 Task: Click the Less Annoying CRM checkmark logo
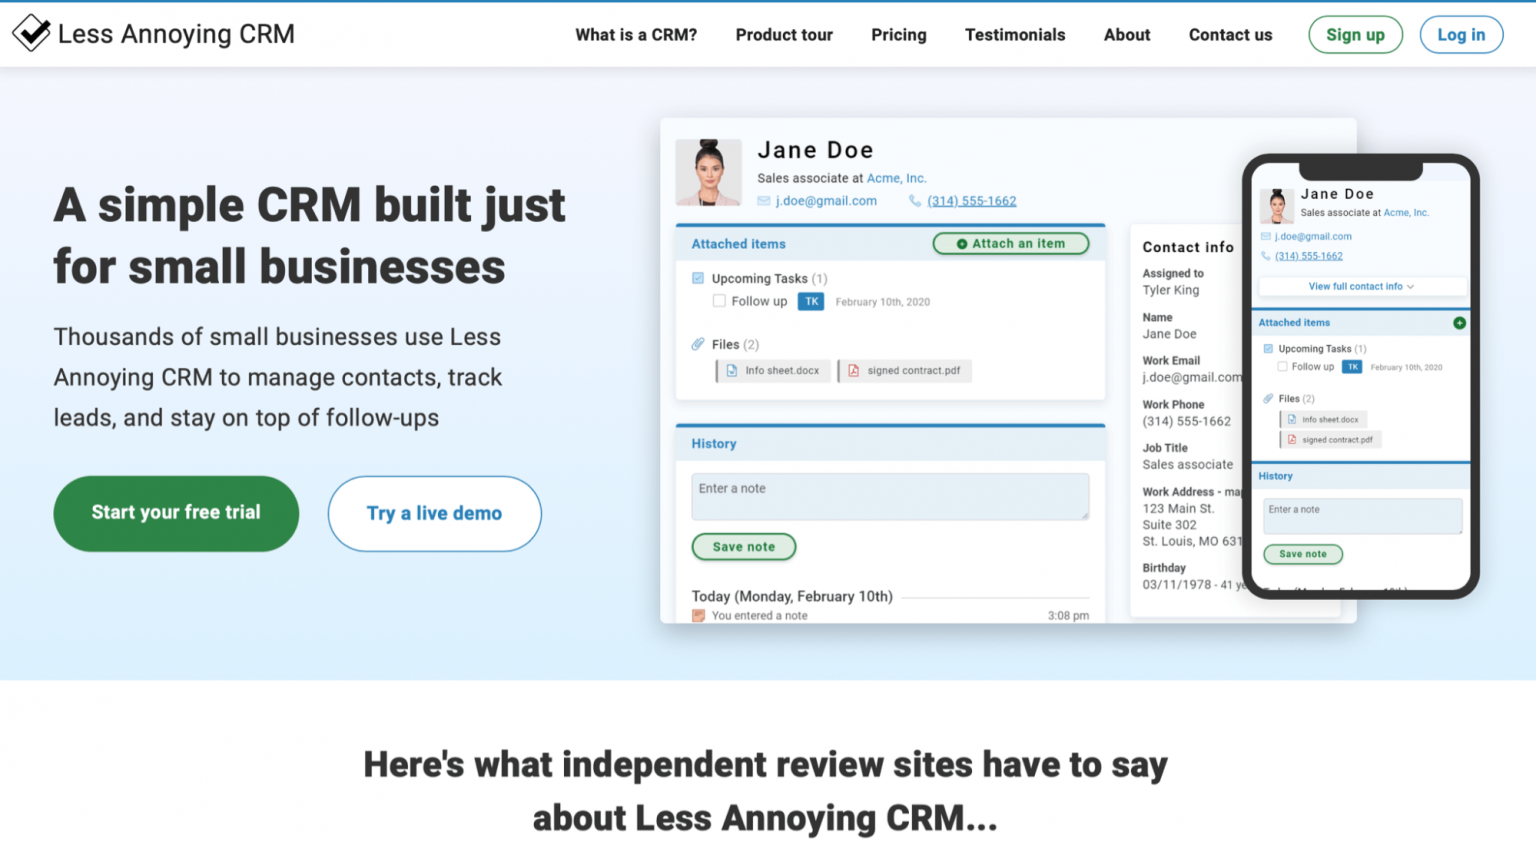(30, 31)
